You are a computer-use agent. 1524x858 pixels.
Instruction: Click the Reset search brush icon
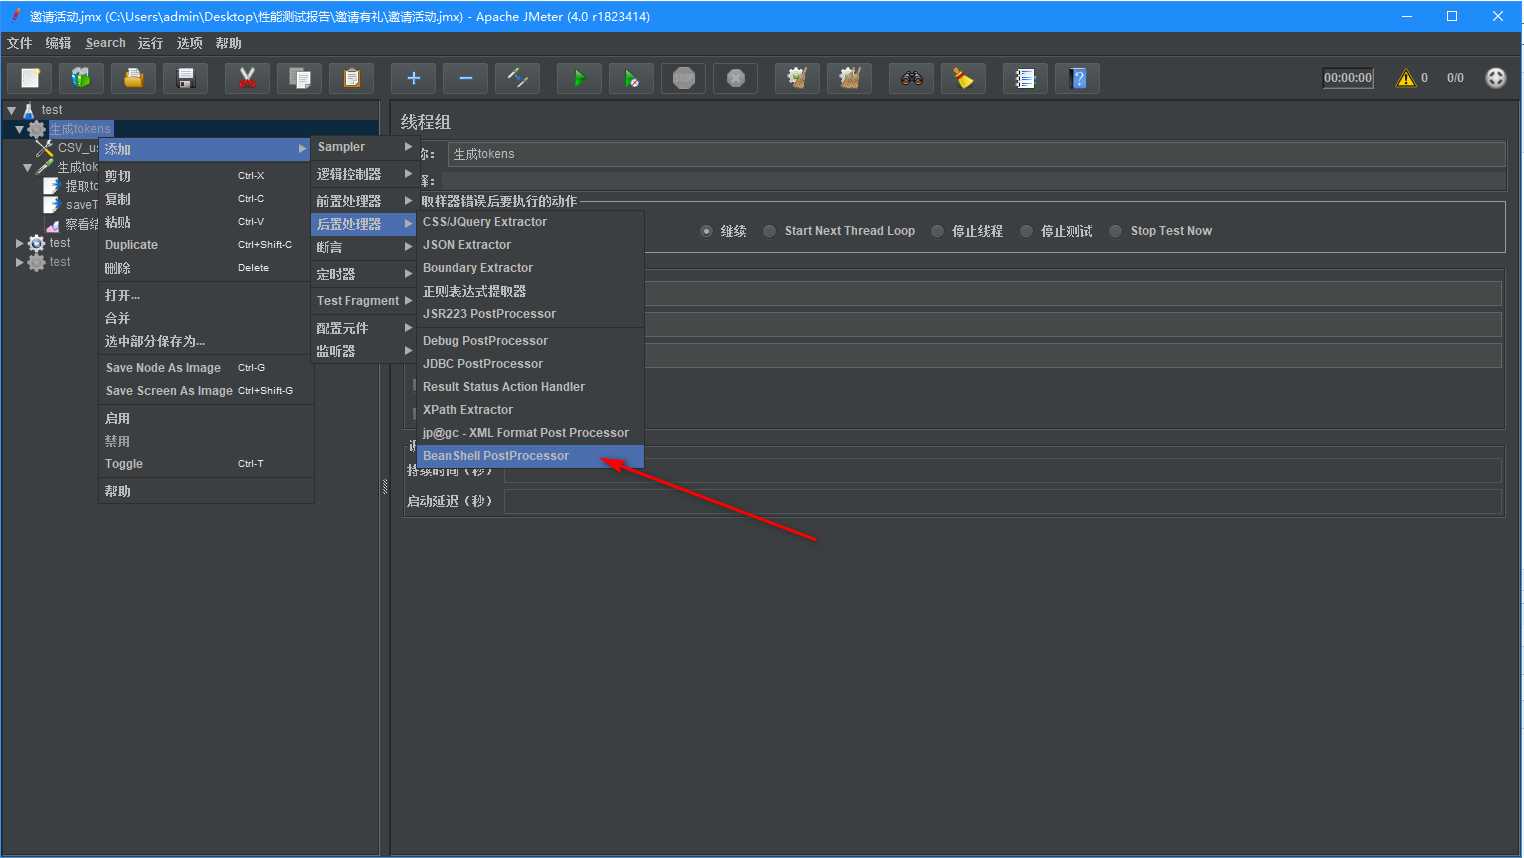pos(963,78)
